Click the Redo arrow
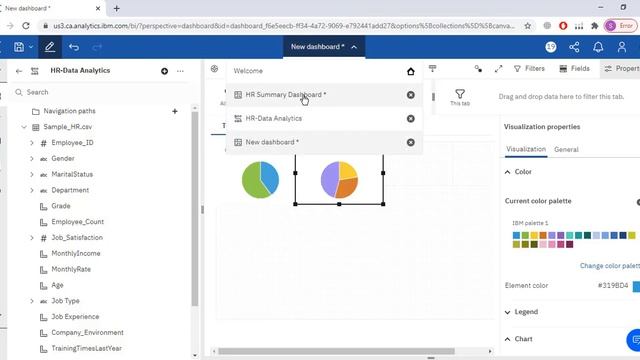Viewport: 640px width, 360px height. (97, 47)
